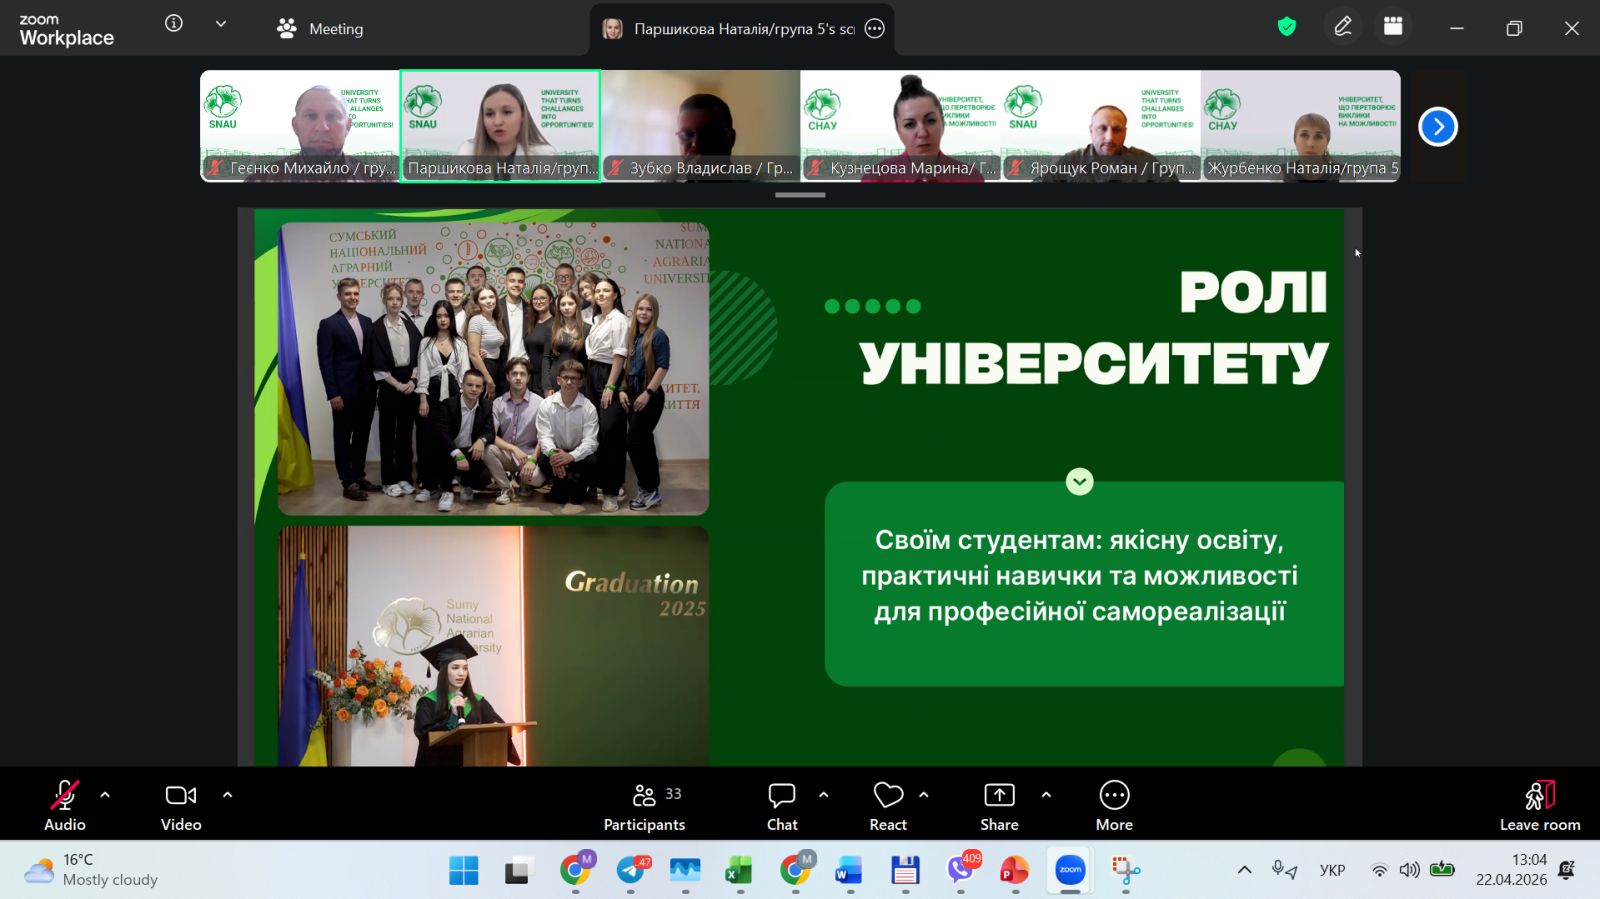
Task: Switch the gallery layout view icon
Action: [1393, 27]
